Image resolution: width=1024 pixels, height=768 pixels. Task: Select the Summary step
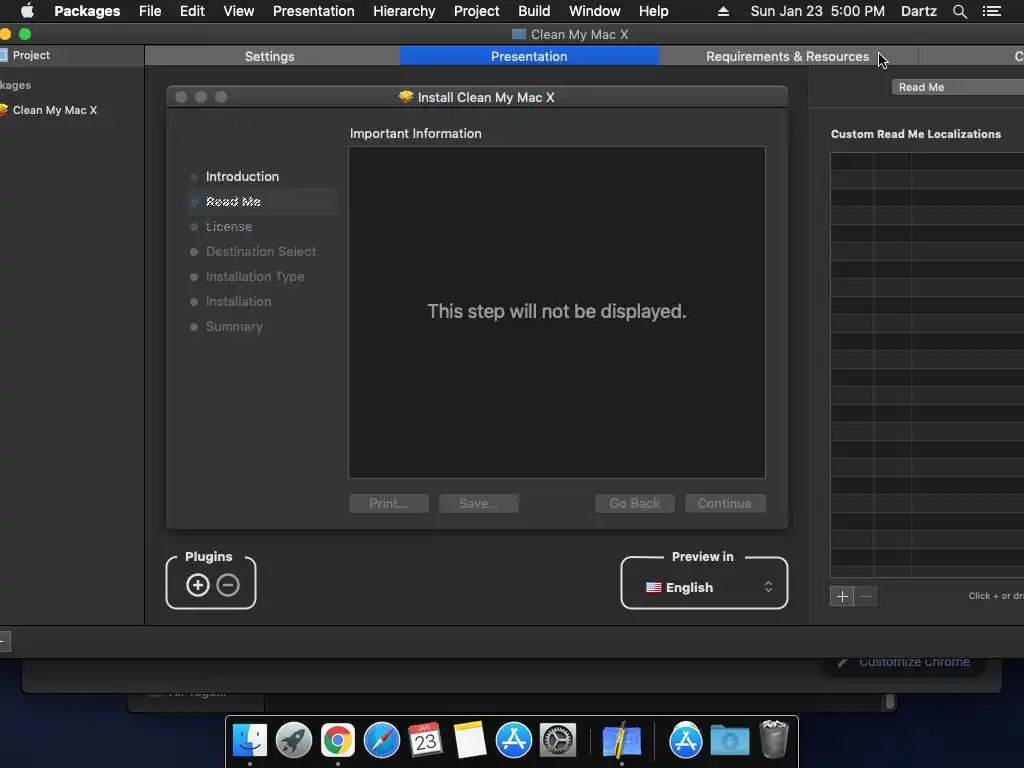234,327
